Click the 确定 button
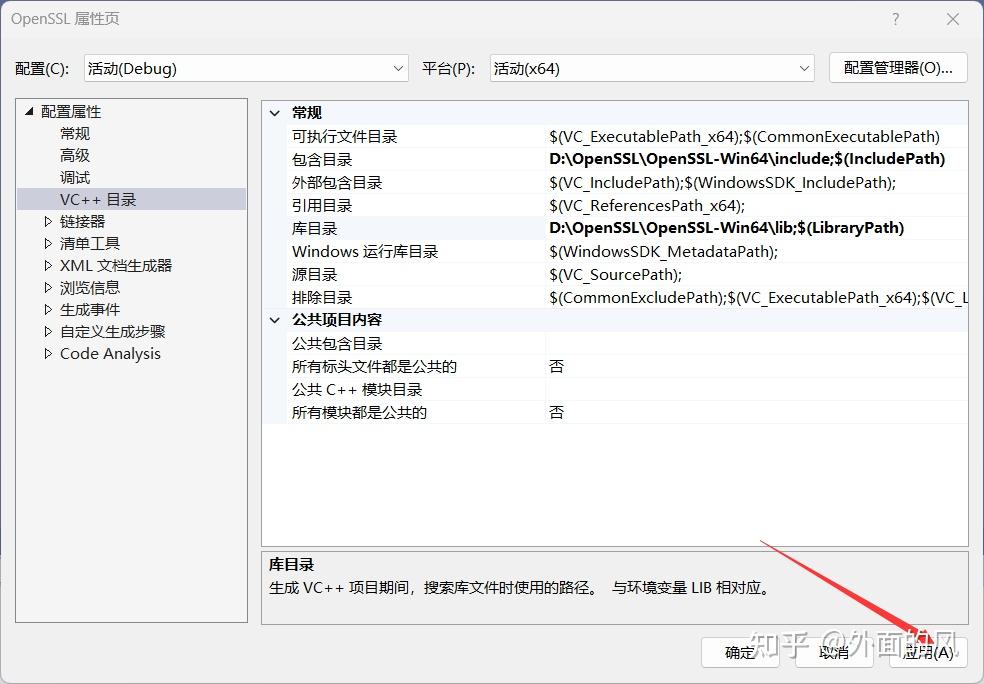The width and height of the screenshot is (984, 684). coord(740,653)
